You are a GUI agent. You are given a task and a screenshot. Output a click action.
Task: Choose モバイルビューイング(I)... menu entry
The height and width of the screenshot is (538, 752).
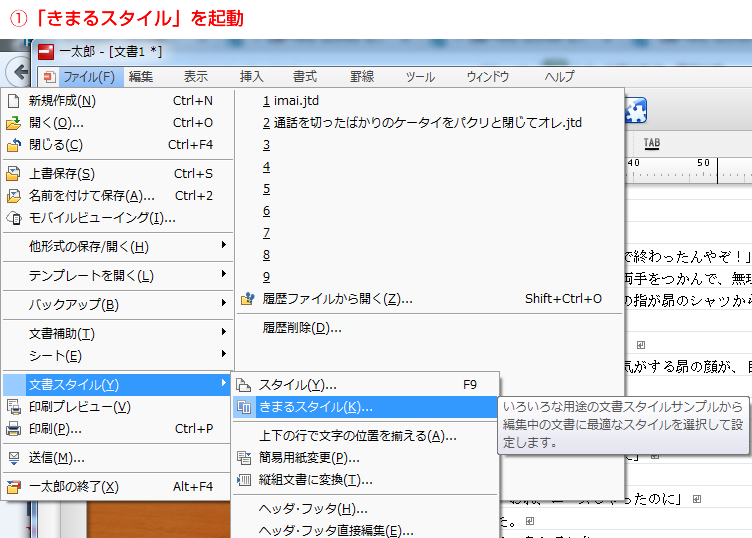click(118, 218)
